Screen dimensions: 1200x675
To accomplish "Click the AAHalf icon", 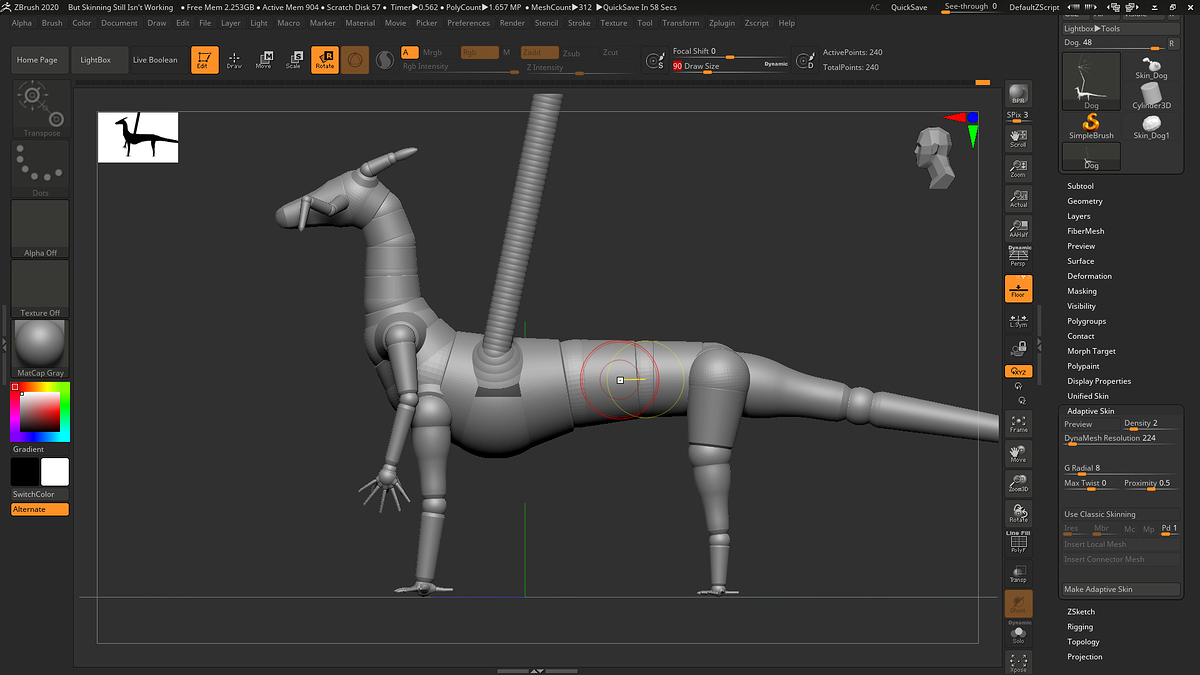I will (1018, 228).
